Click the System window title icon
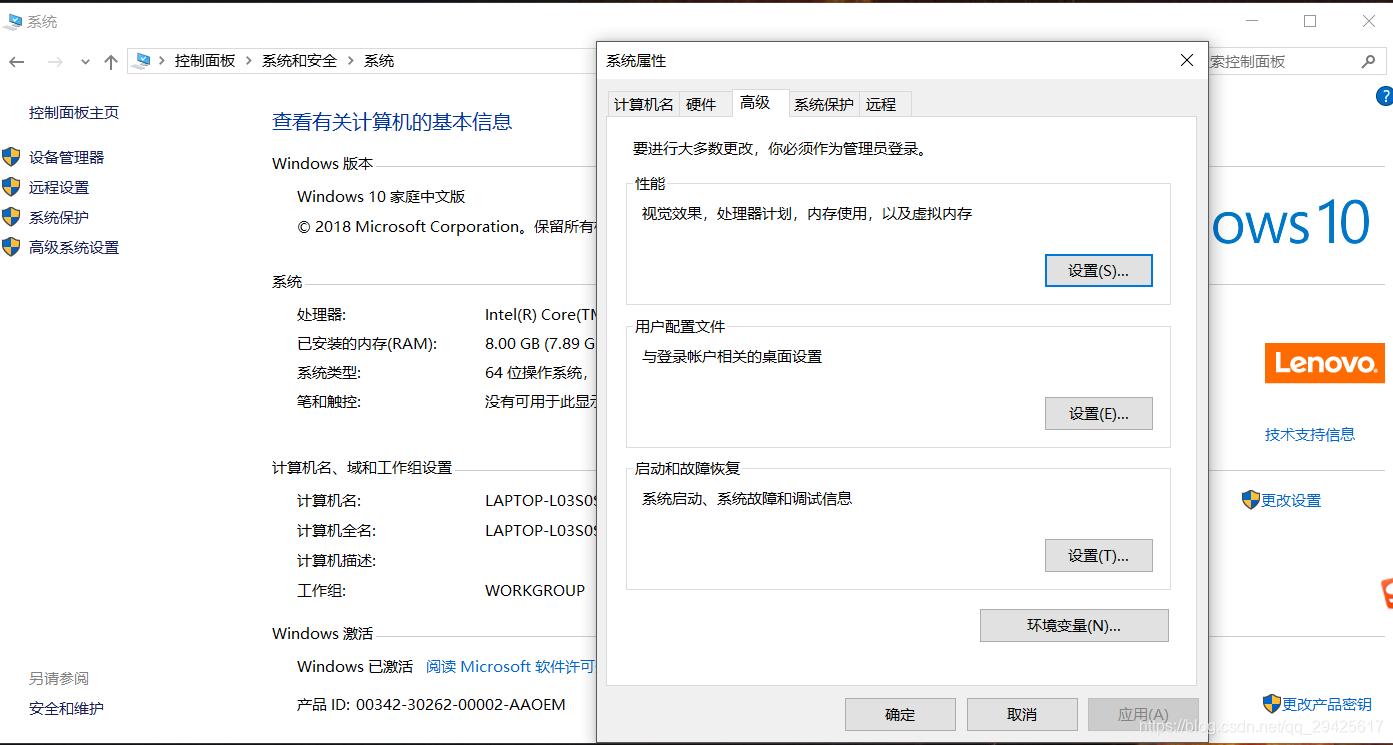1393x745 pixels. point(14,21)
